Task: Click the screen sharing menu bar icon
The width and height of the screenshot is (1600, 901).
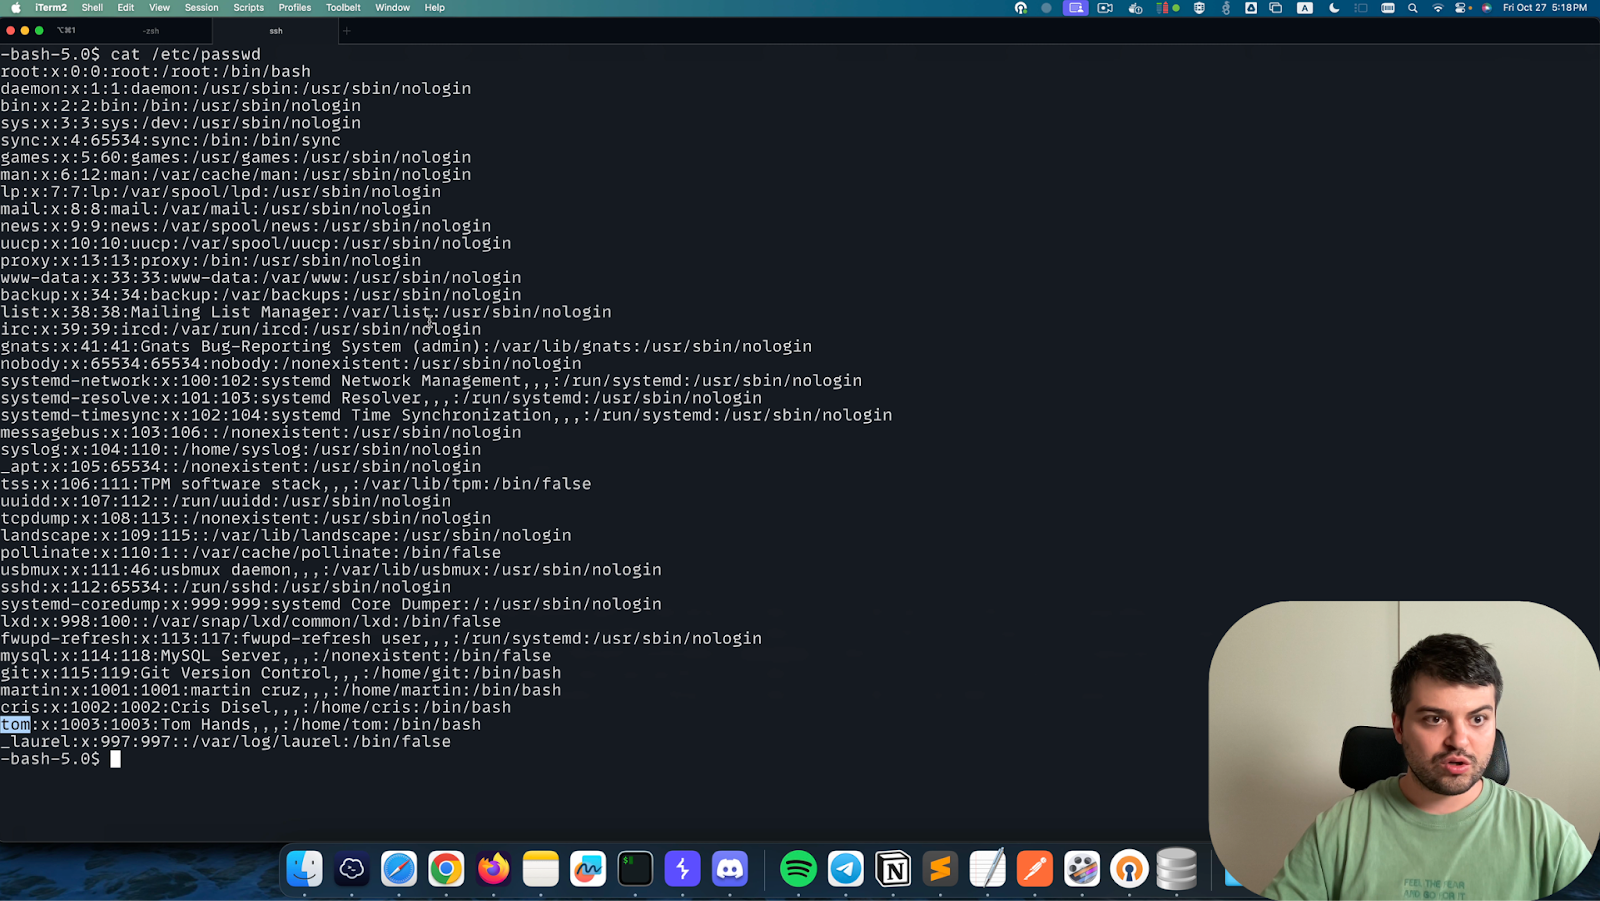Action: [x=1075, y=7]
